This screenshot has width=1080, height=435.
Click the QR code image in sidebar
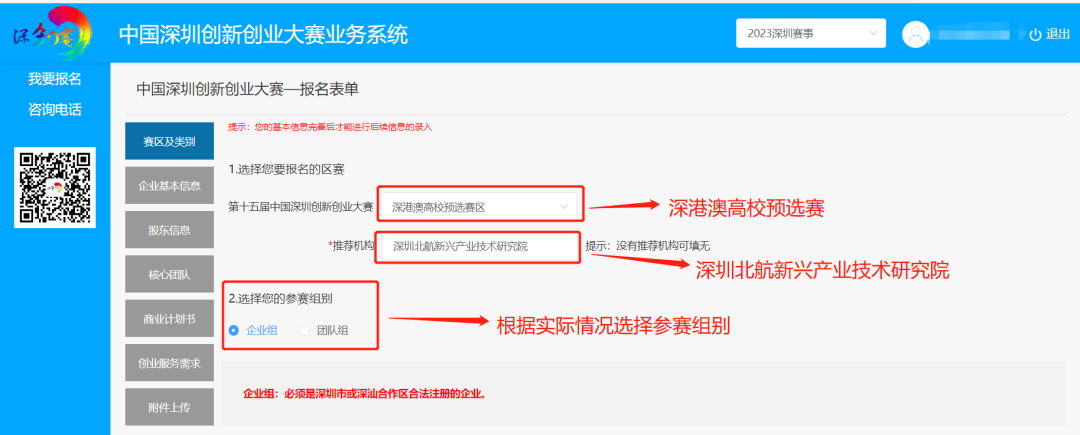[55, 187]
